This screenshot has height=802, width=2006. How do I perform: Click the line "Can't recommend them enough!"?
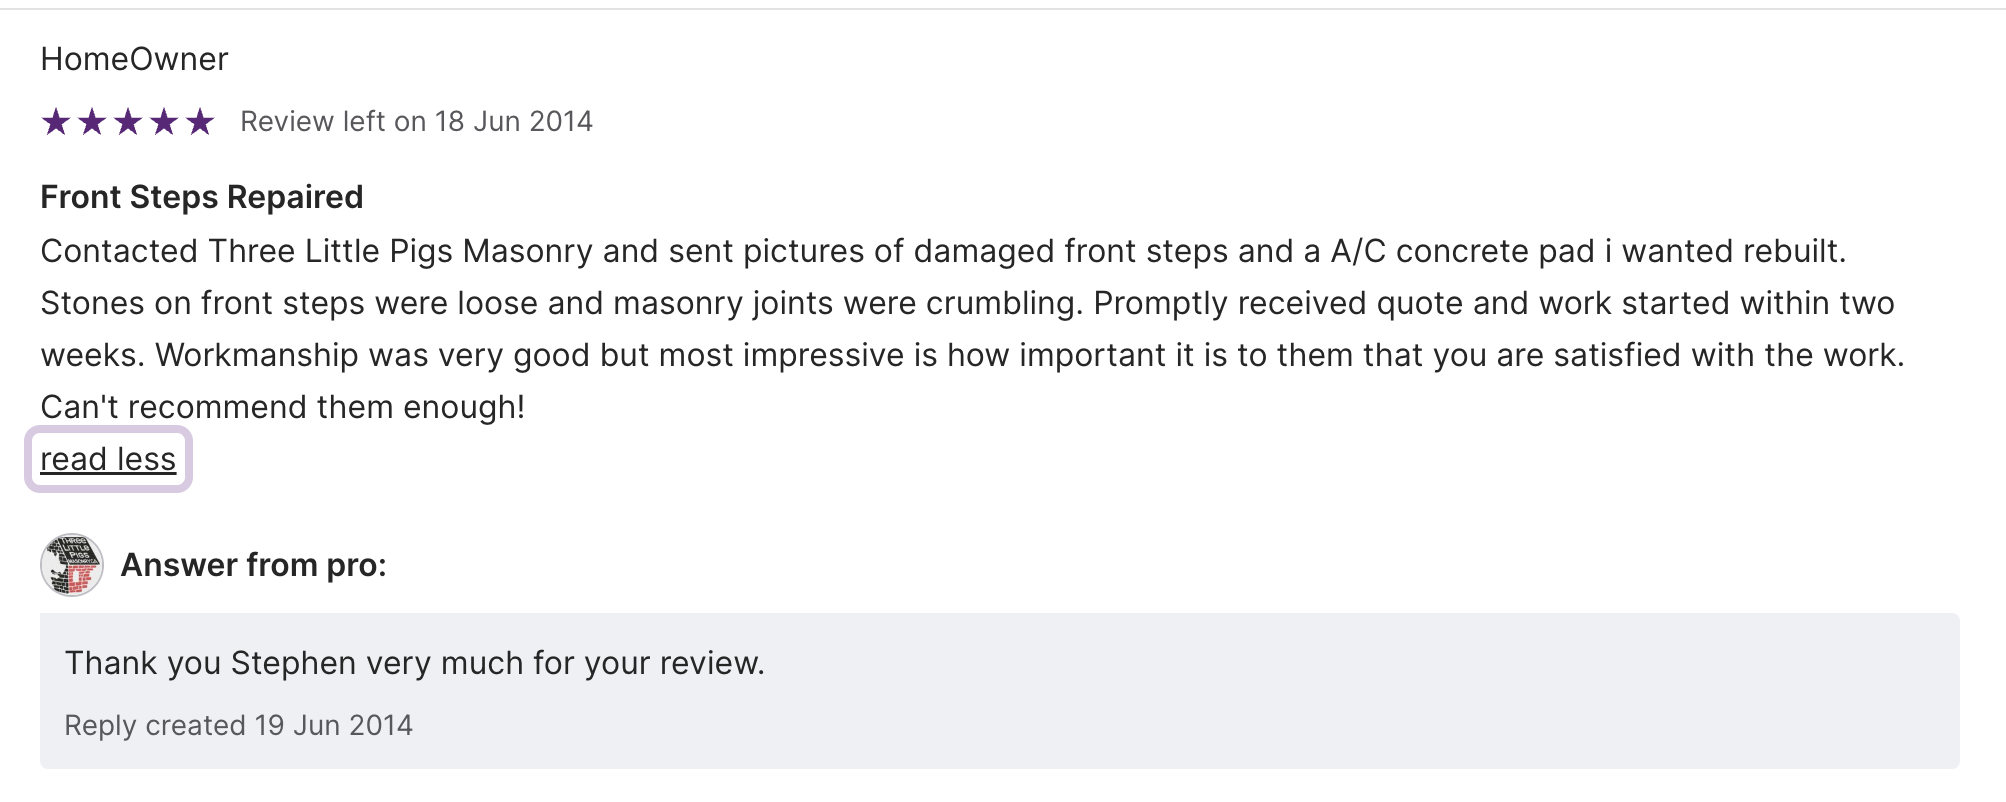tap(282, 407)
